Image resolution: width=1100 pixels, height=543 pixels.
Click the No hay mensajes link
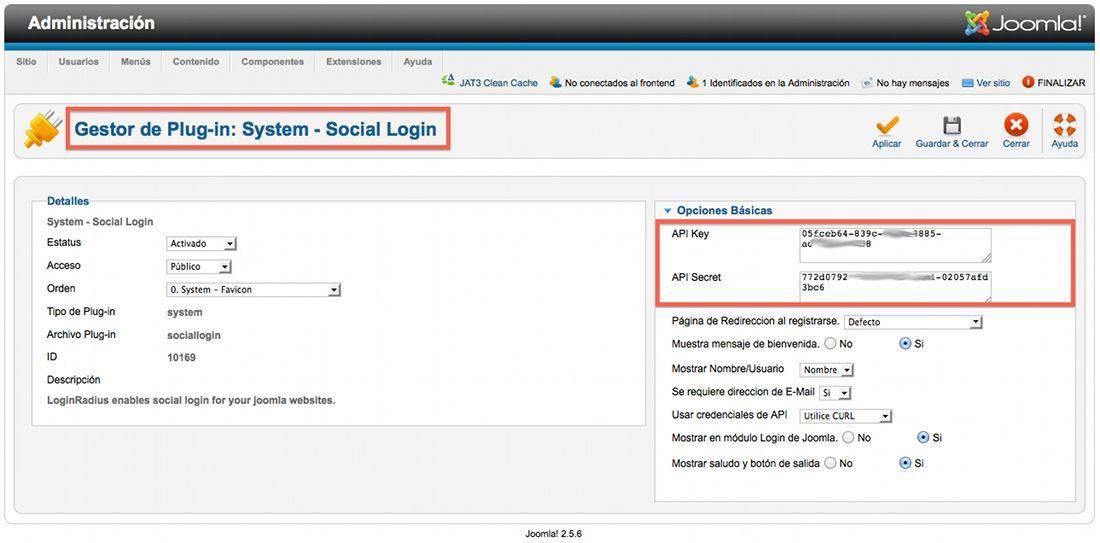coord(913,83)
